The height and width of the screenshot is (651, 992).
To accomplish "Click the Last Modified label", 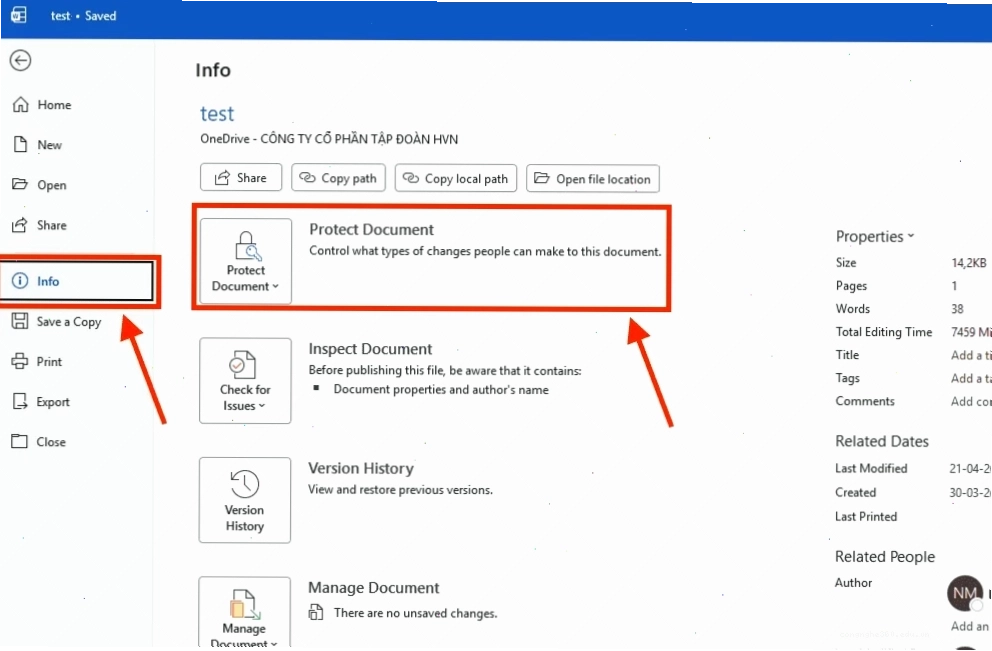I will point(871,468).
